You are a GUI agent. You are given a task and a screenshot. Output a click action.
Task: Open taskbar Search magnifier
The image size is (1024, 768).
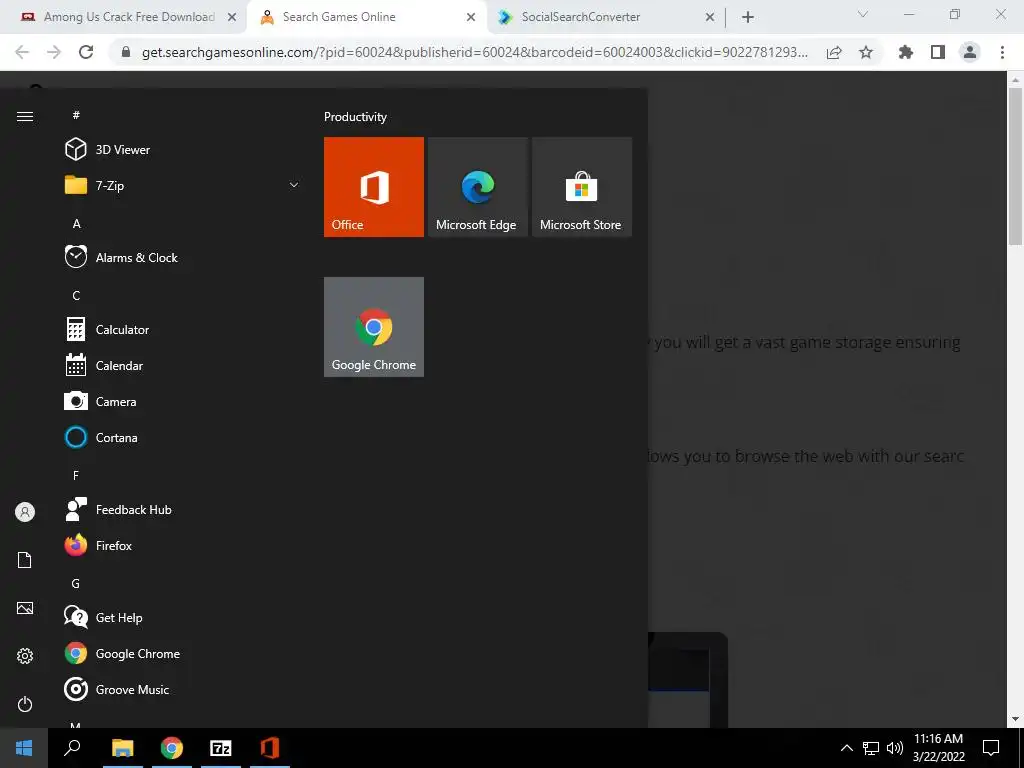[72, 748]
